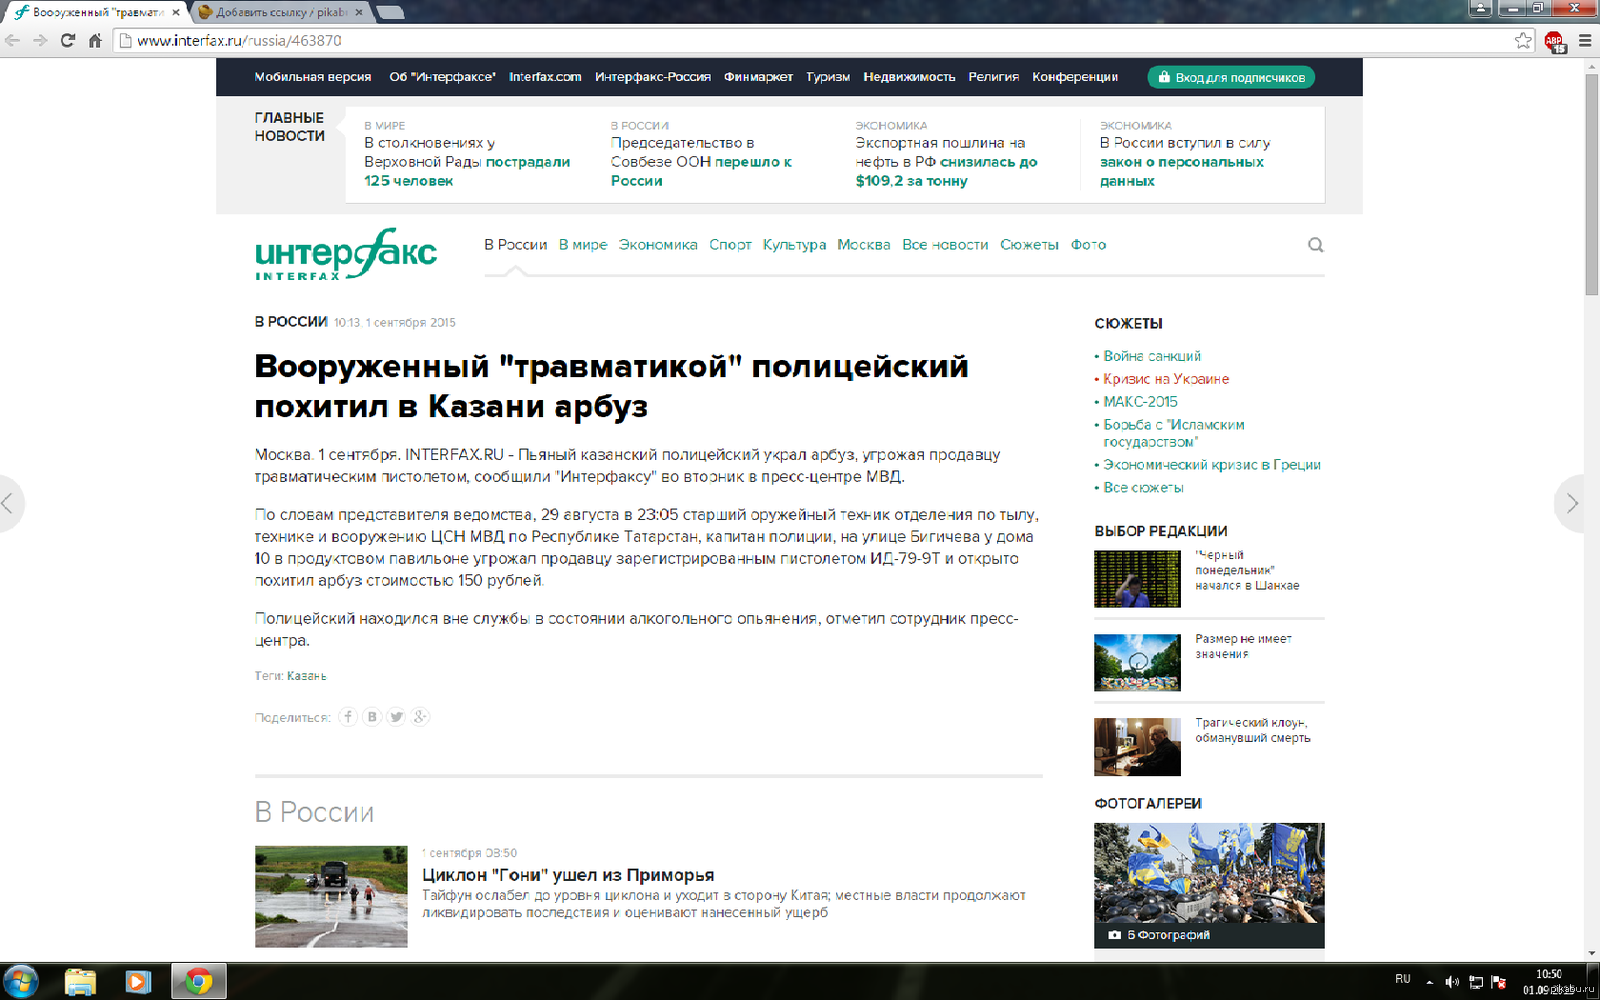Image resolution: width=1600 pixels, height=1000 pixels.
Task: Open the 'Спорт' navigation section
Action: (x=730, y=245)
